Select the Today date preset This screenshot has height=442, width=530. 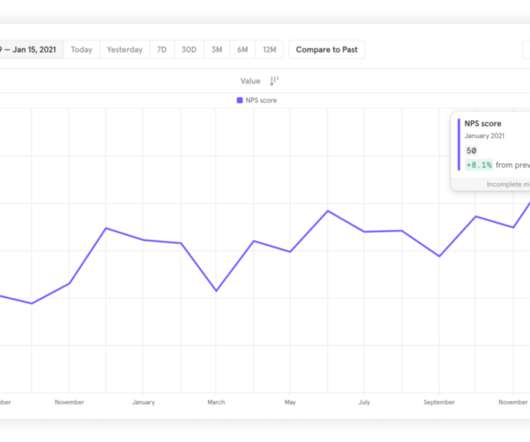(81, 50)
